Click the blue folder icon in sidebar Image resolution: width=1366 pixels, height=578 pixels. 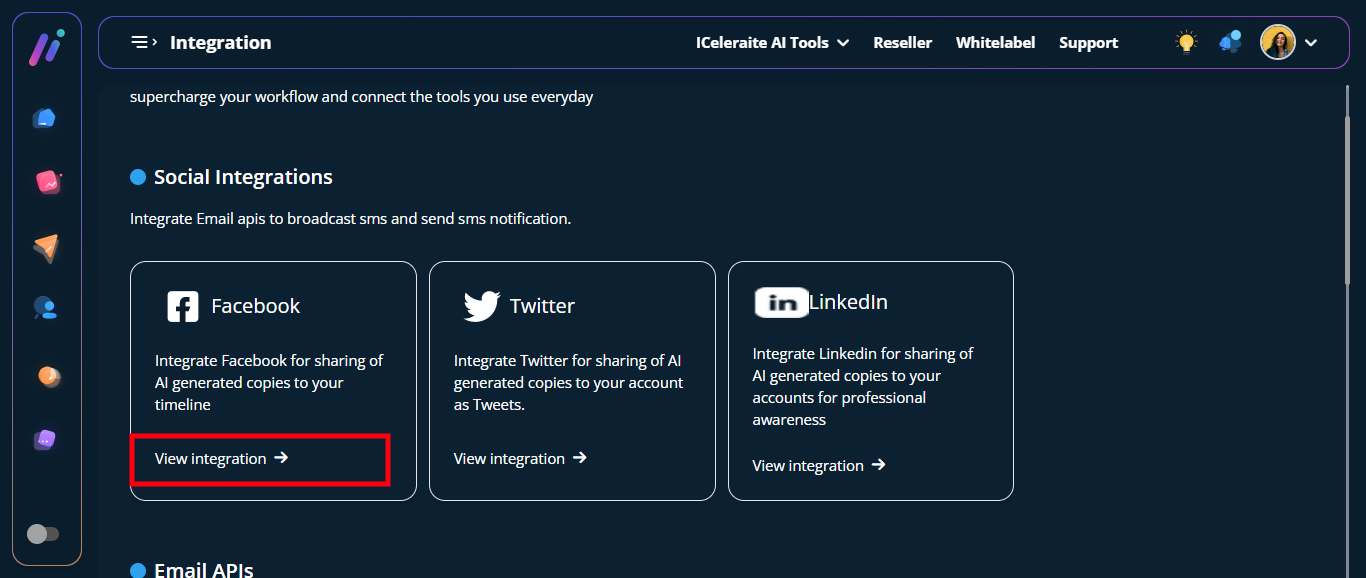(x=45, y=118)
